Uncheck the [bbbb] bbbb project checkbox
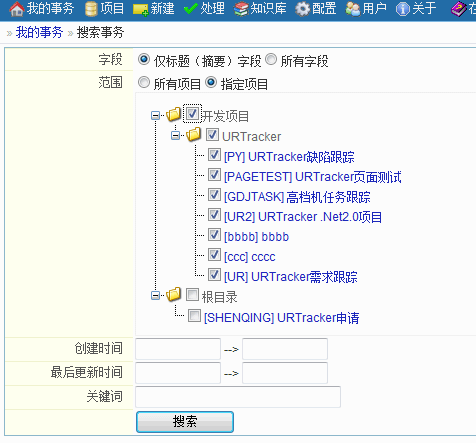 click(x=214, y=235)
